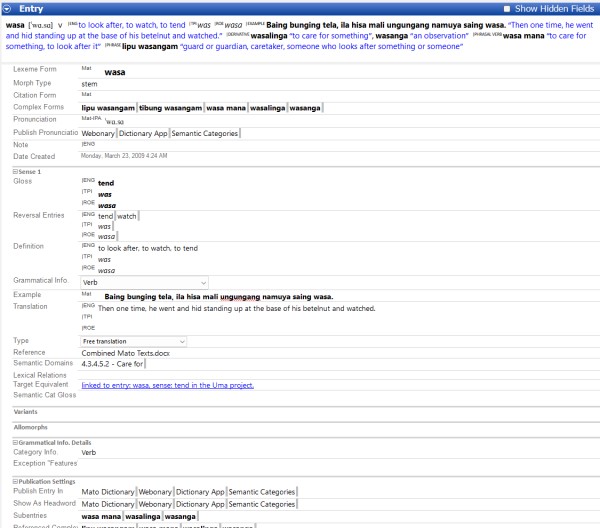Click Semantic Categories in Show As Headword row

[262, 504]
